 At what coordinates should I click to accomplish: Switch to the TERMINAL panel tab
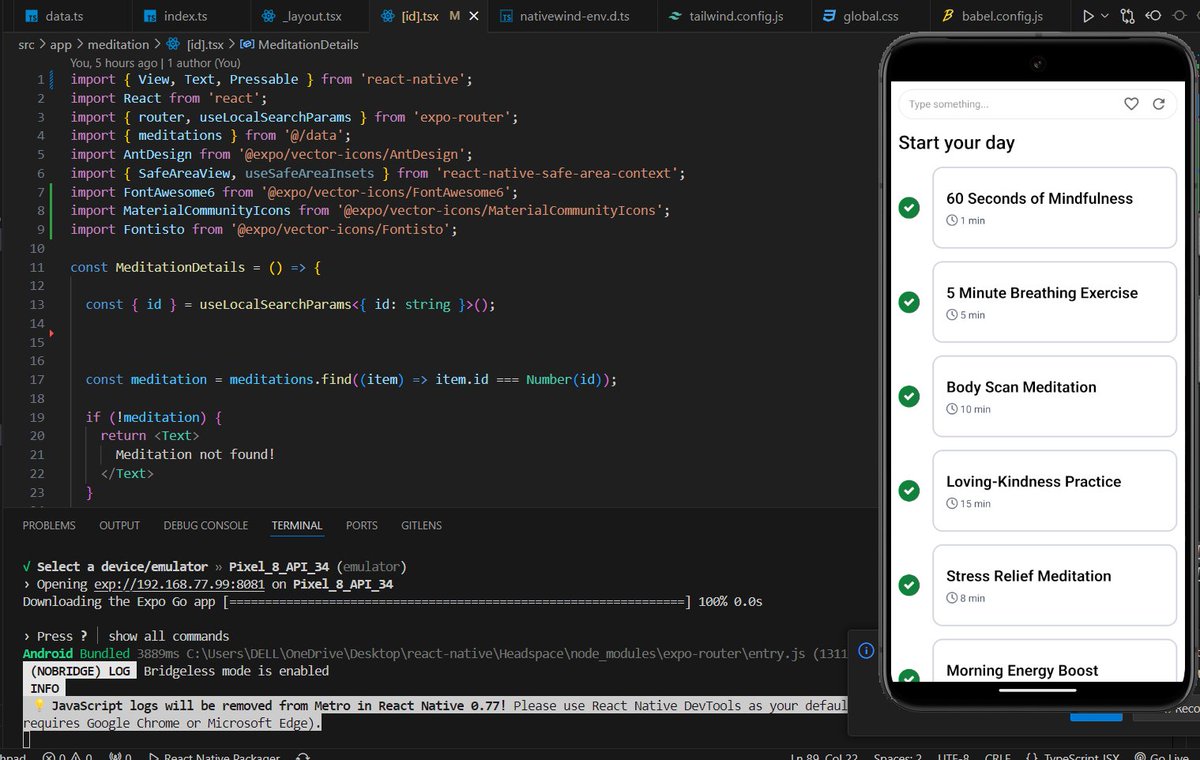[296, 525]
